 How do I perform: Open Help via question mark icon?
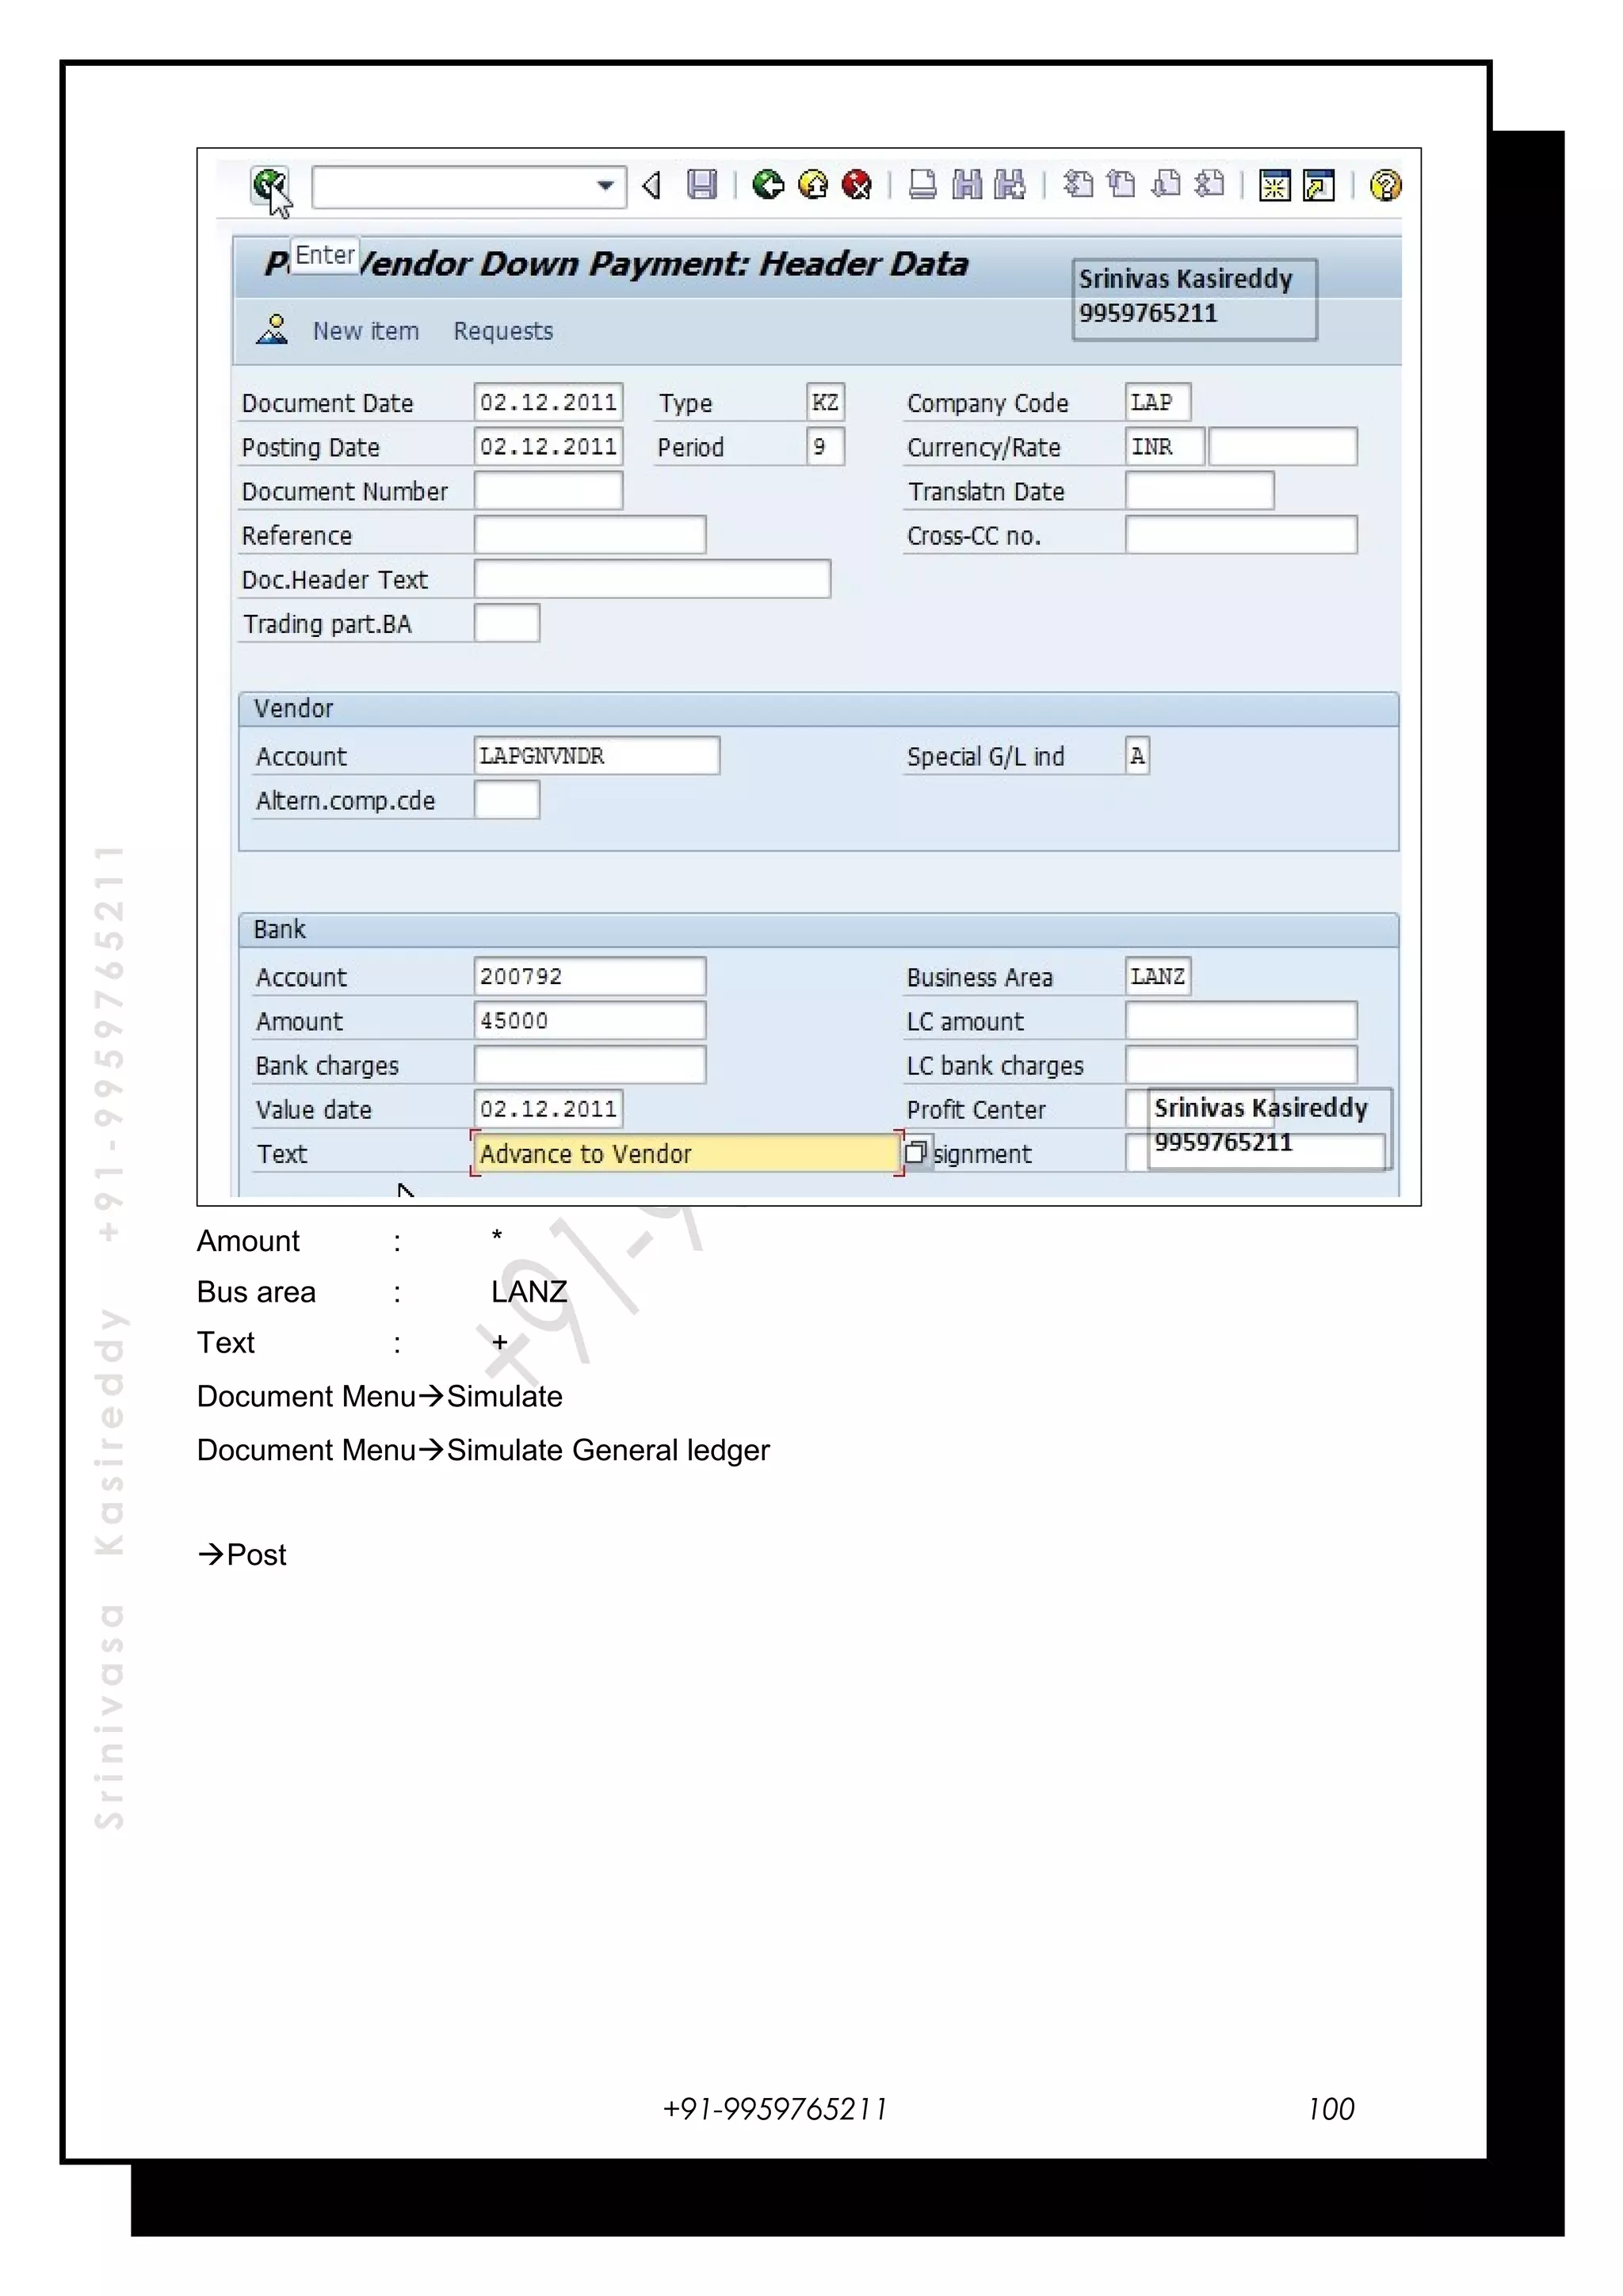coord(1385,185)
